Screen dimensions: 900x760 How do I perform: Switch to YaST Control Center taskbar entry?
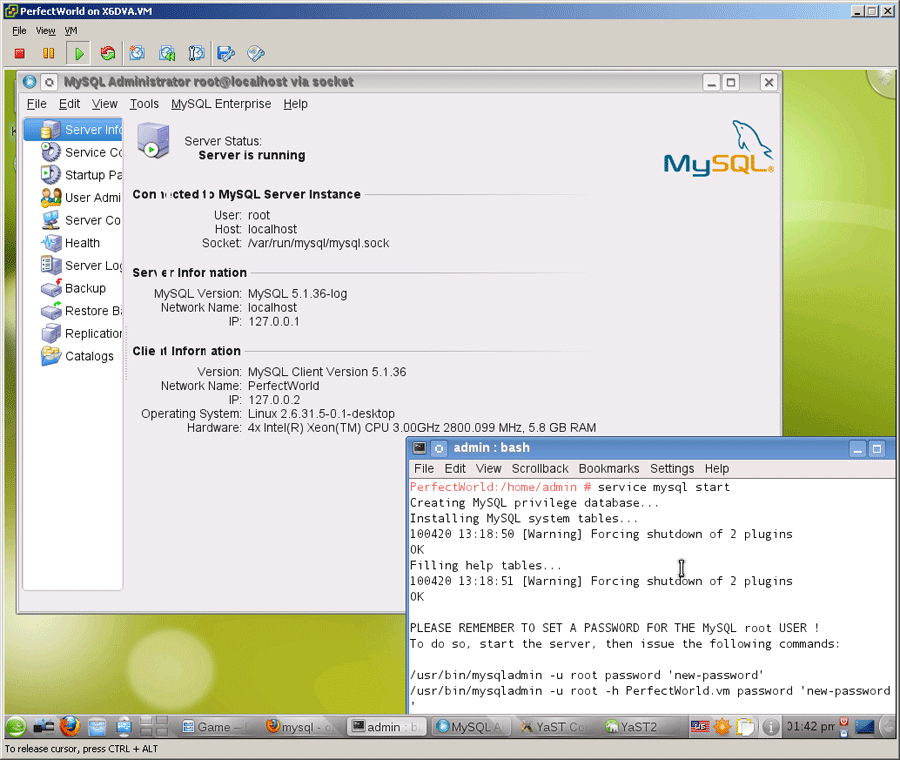tap(556, 727)
